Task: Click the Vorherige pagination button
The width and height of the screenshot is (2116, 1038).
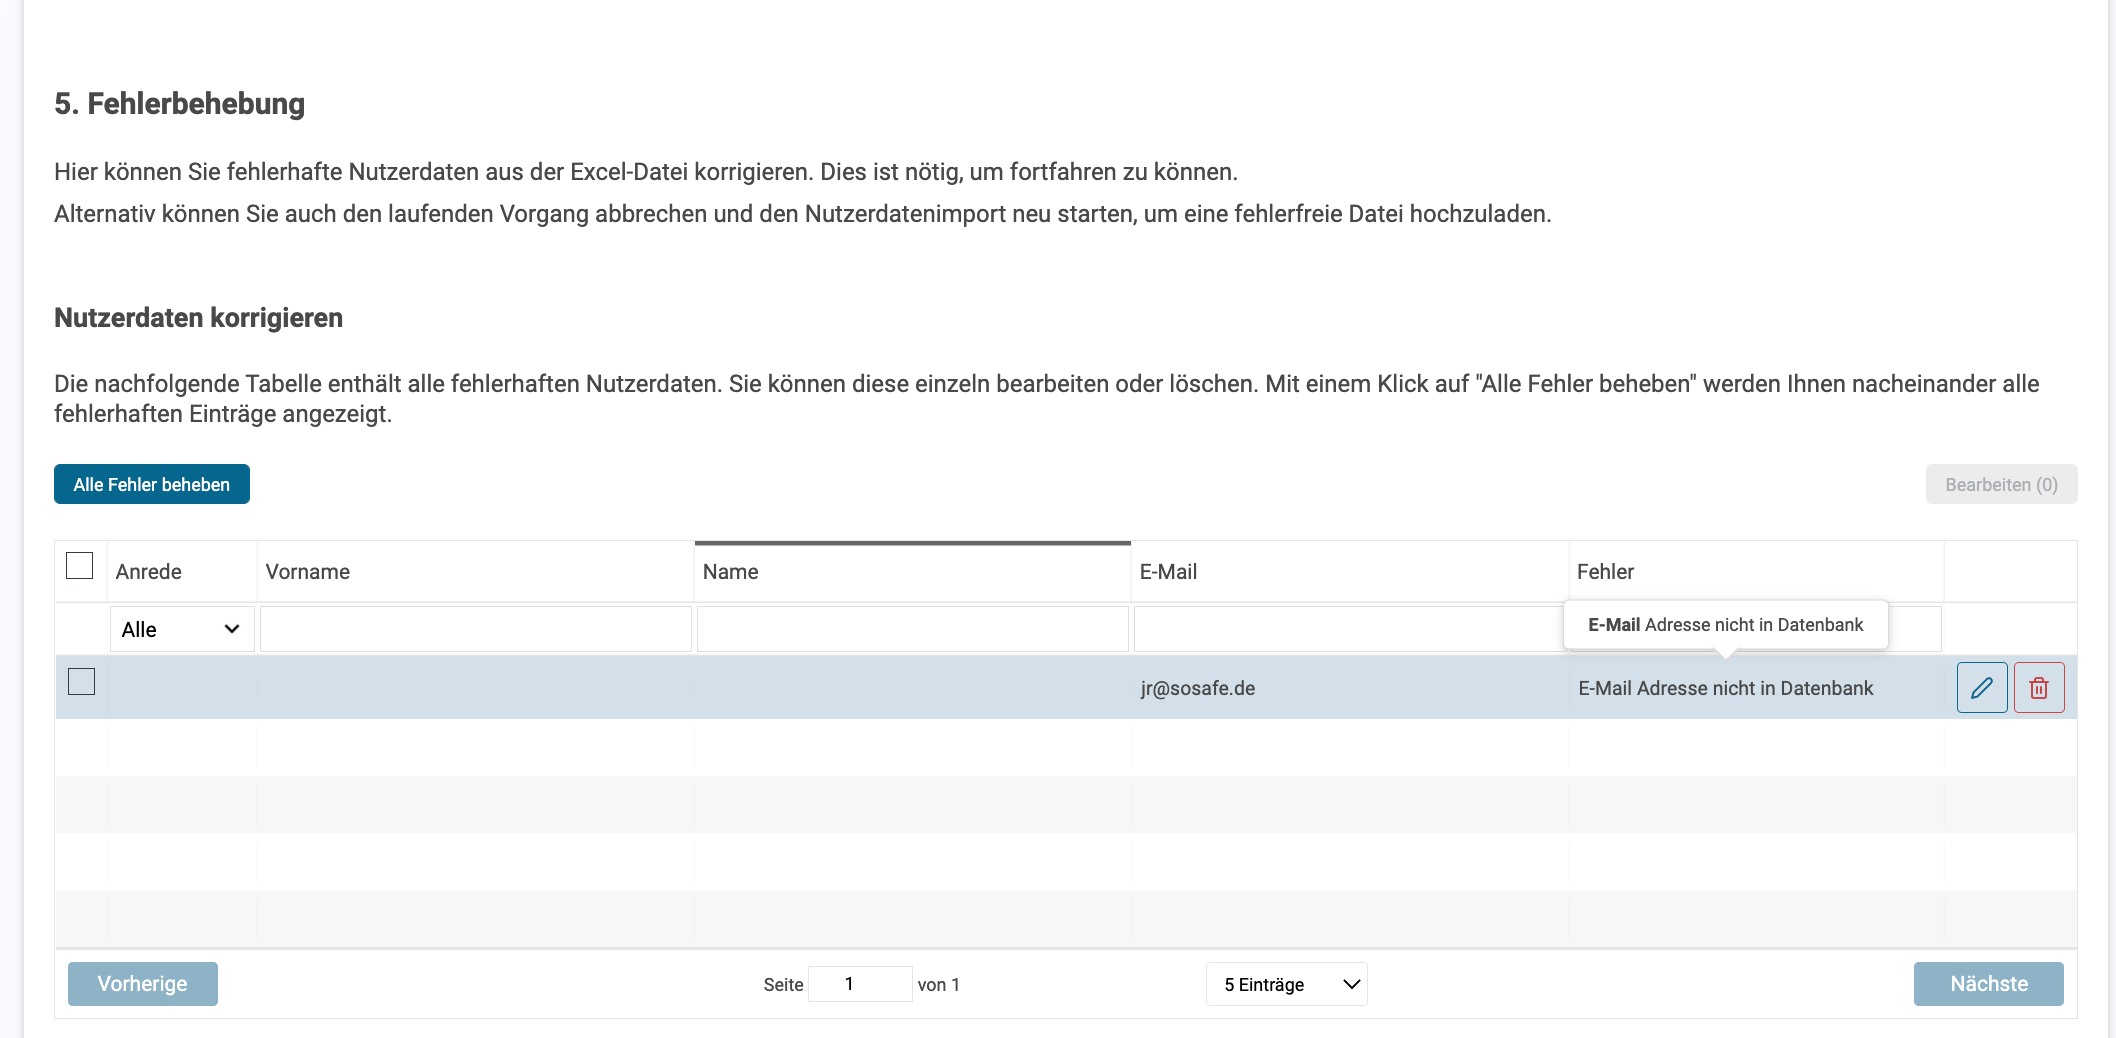Action: click(x=143, y=984)
